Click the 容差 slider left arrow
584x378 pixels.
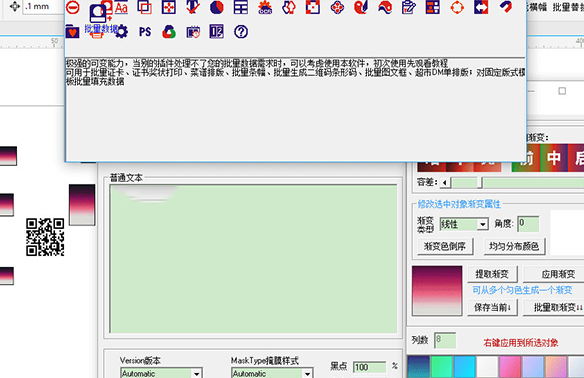click(444, 183)
